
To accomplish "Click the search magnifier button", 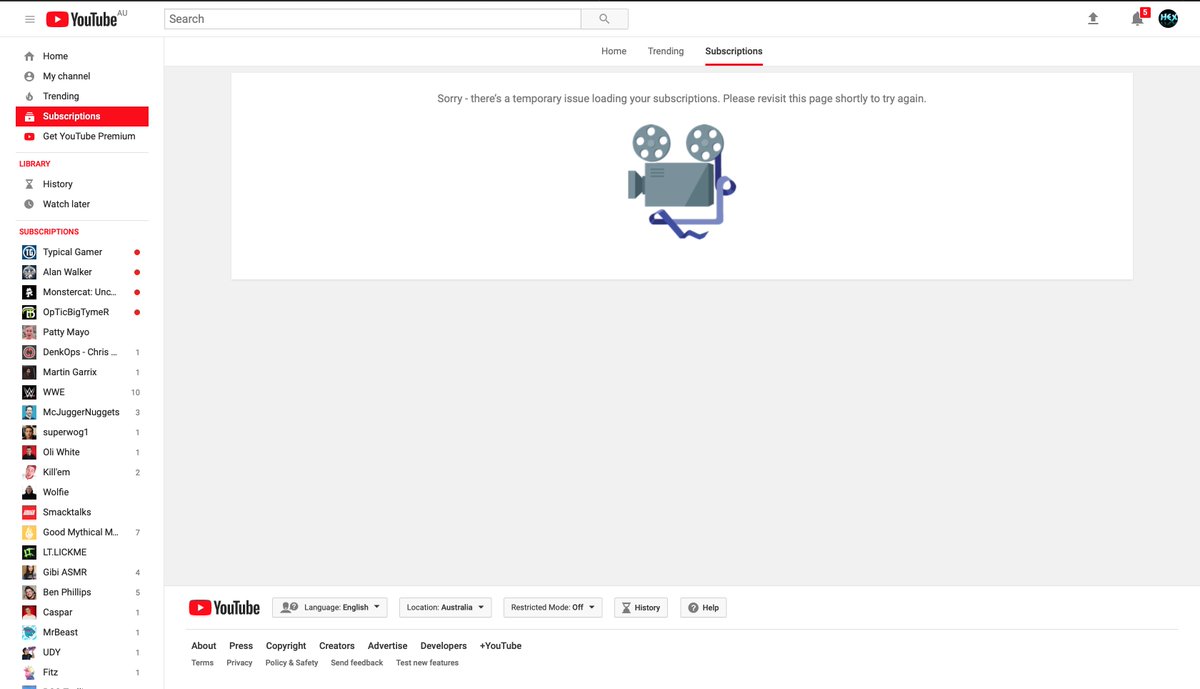I will point(604,19).
